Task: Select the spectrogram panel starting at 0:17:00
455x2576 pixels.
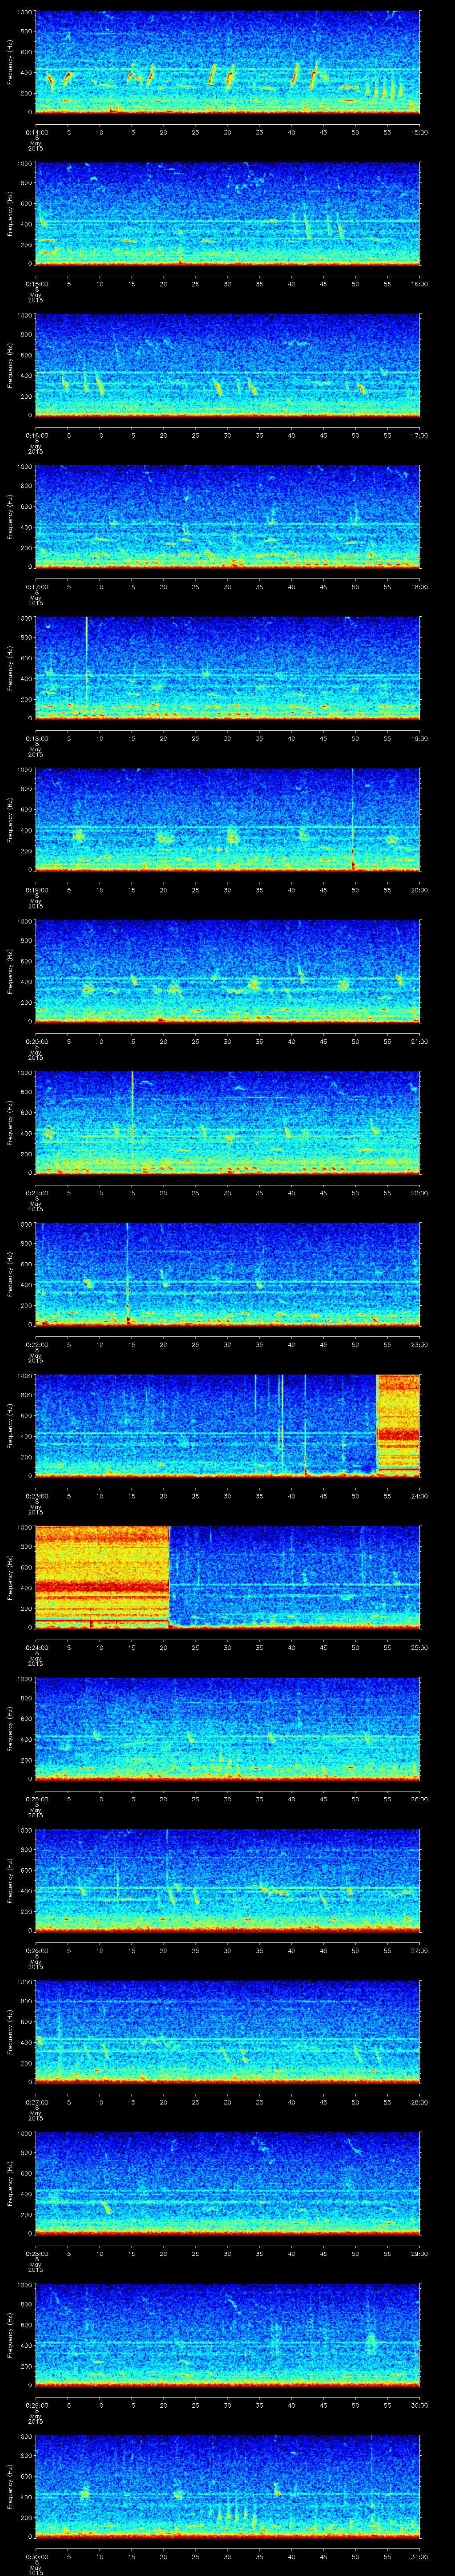Action: [227, 517]
